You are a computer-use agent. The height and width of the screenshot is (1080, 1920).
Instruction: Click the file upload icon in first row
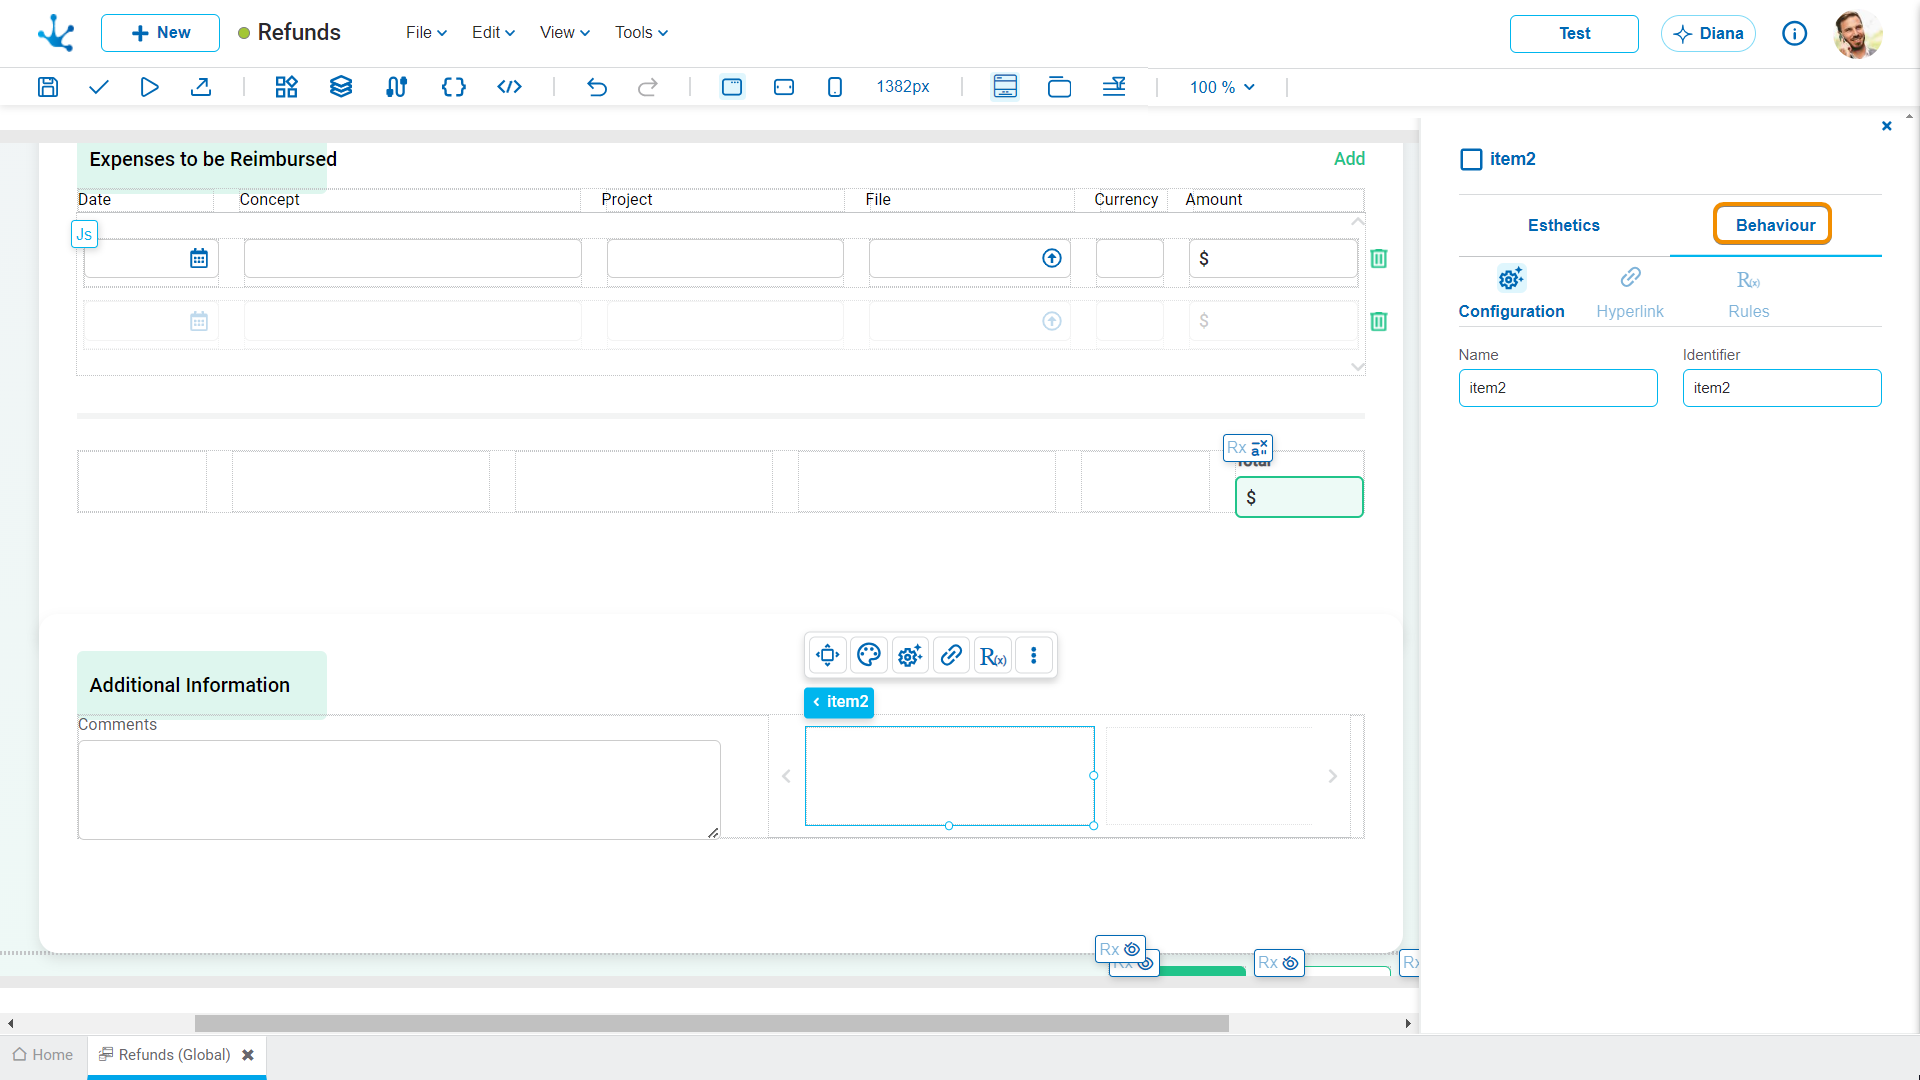click(1051, 258)
